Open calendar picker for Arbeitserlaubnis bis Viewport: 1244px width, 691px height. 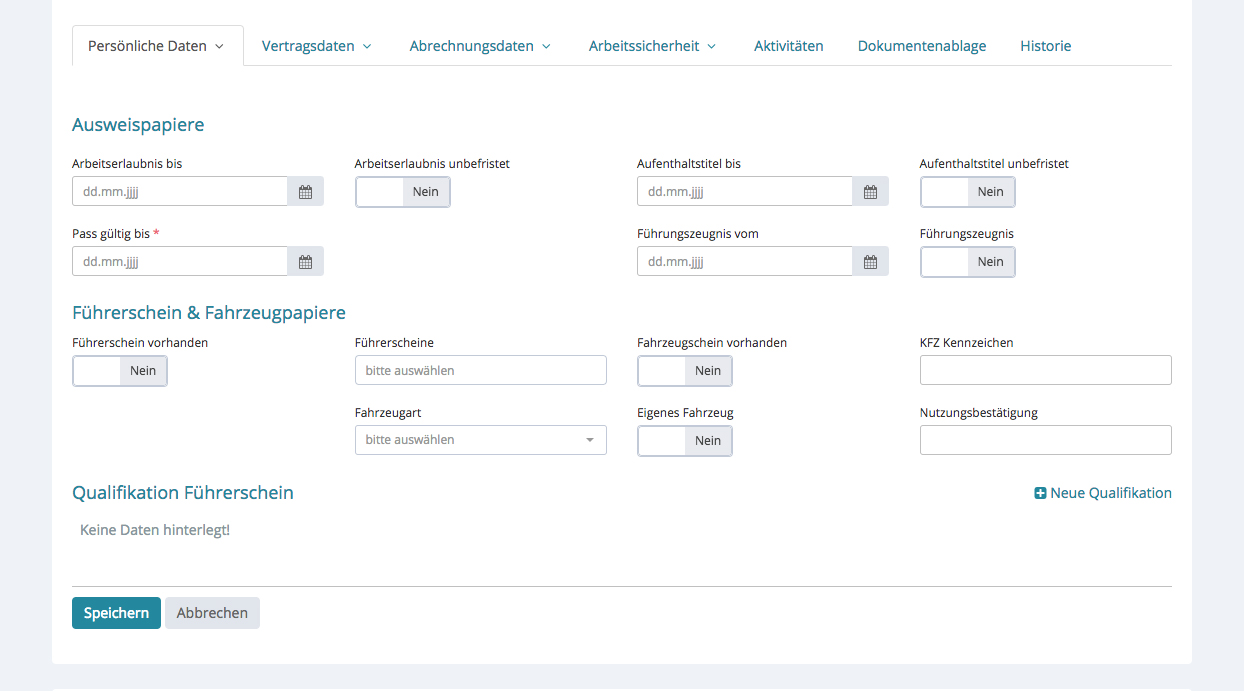click(x=305, y=192)
